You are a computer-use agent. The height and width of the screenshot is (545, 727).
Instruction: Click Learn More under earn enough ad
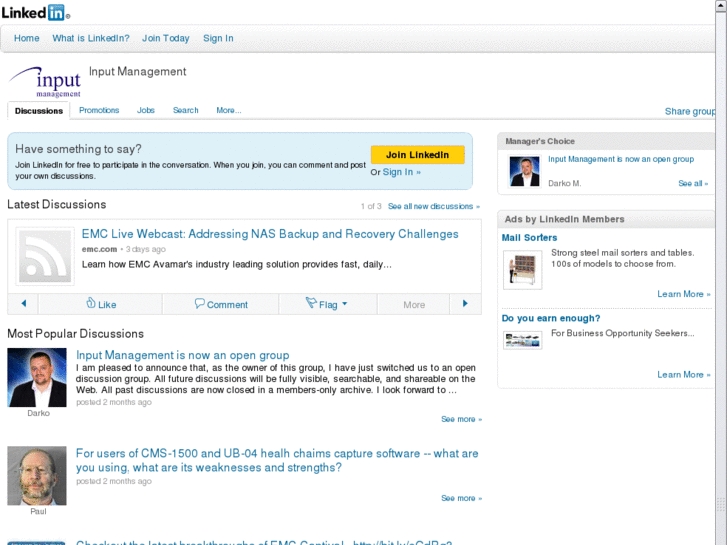click(683, 374)
